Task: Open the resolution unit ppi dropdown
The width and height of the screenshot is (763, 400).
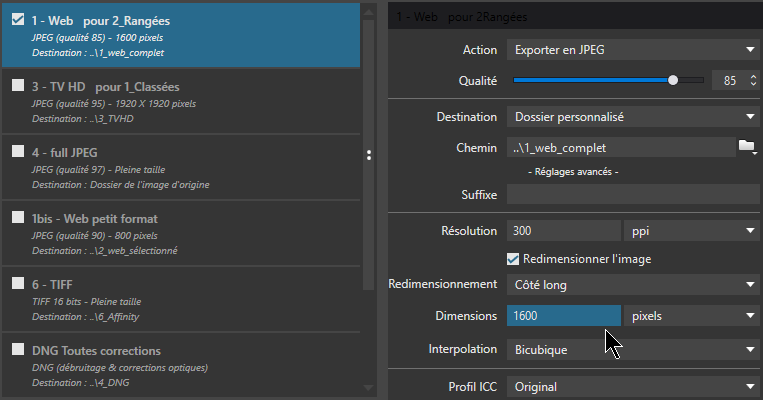Action: click(691, 231)
